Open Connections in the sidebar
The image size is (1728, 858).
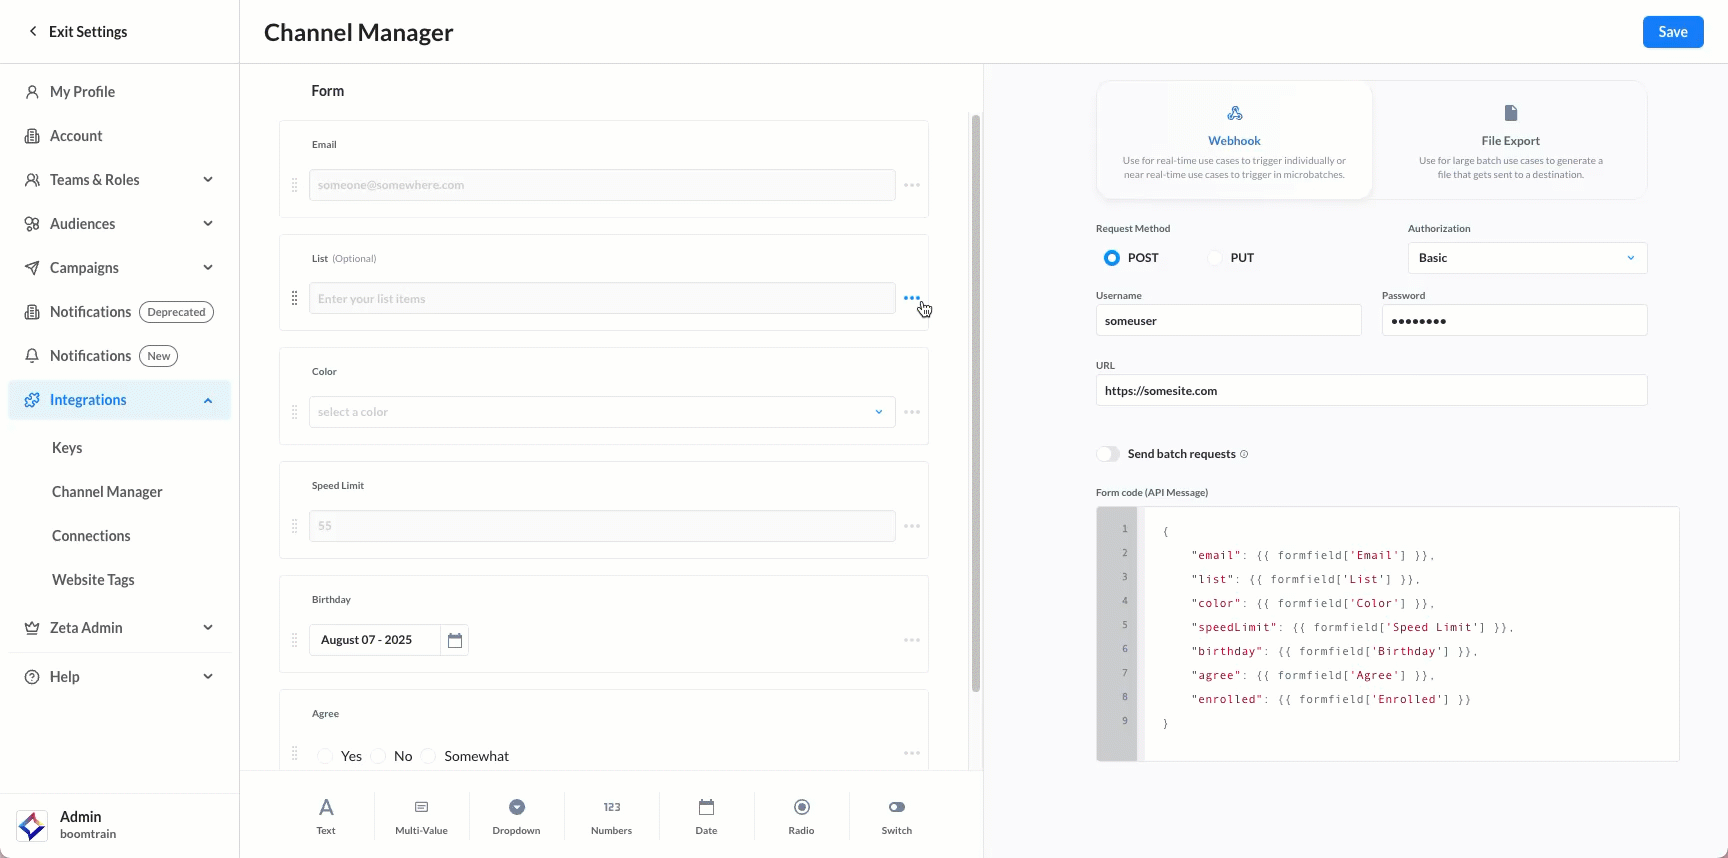tap(91, 536)
